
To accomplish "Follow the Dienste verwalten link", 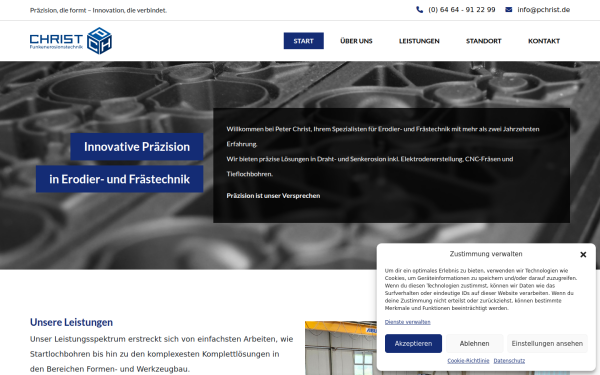I will [x=408, y=322].
